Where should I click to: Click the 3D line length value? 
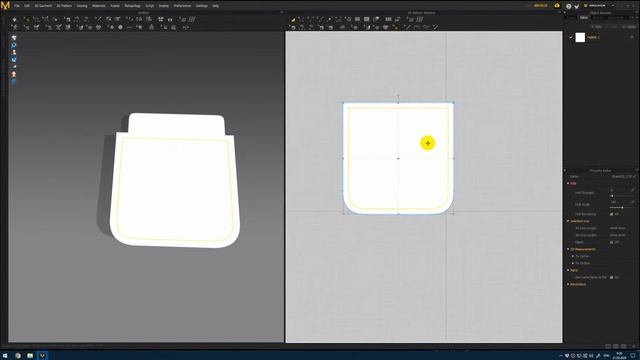coord(618,235)
